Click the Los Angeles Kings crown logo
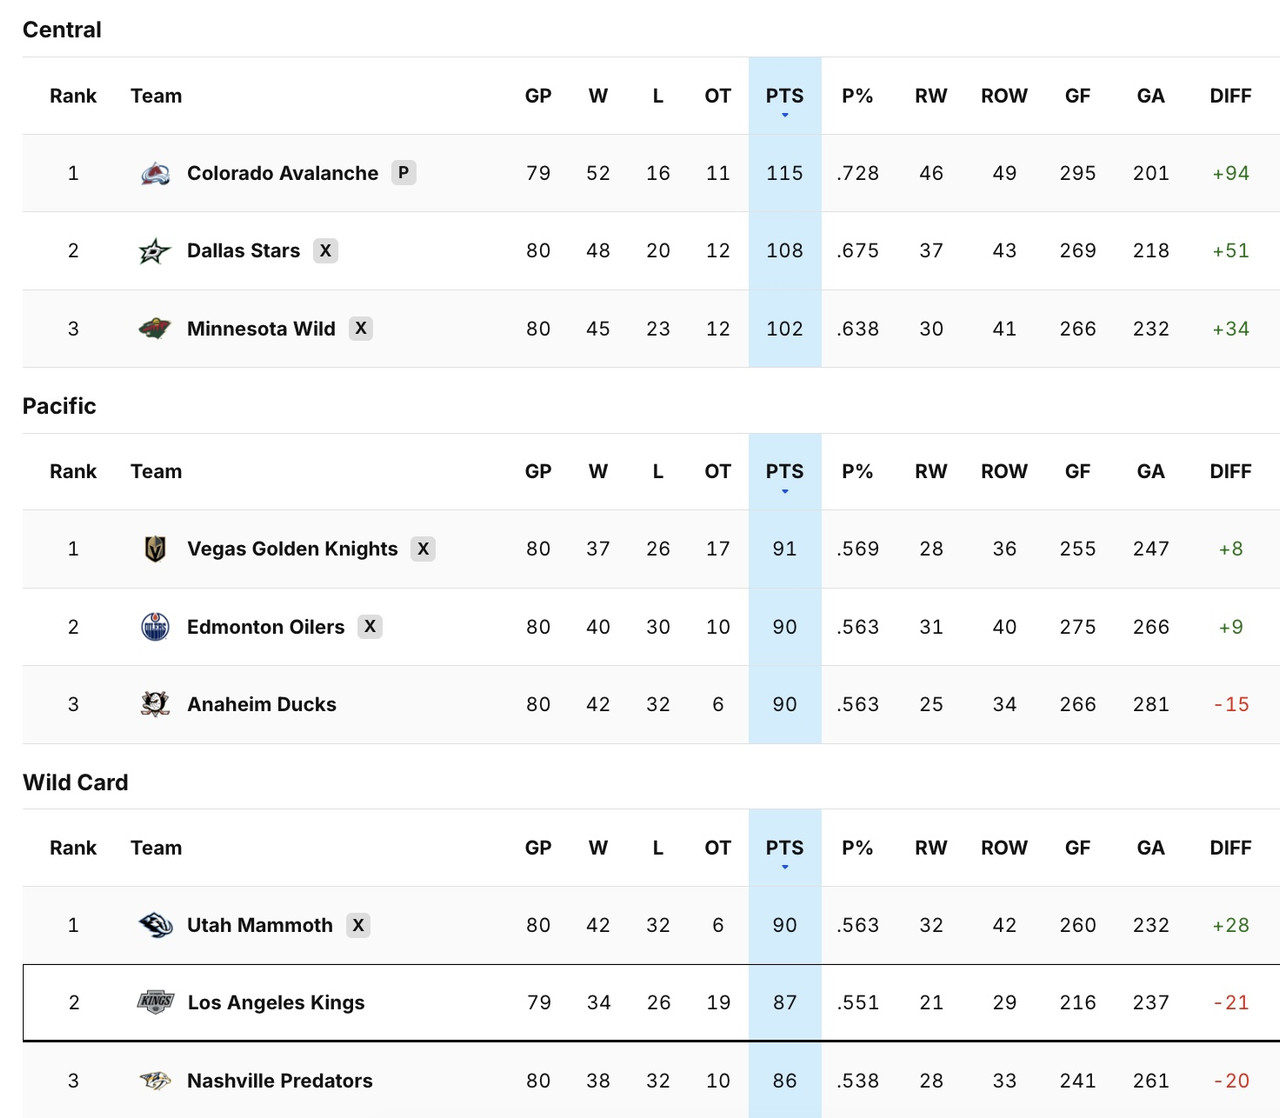This screenshot has height=1118, width=1280. pyautogui.click(x=155, y=1002)
